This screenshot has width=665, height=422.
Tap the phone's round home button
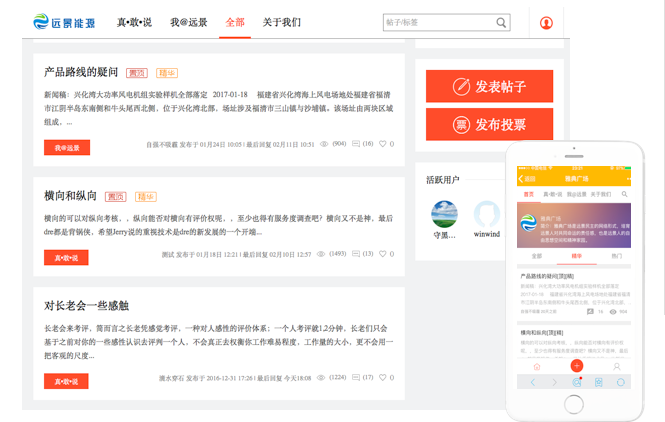[574, 404]
